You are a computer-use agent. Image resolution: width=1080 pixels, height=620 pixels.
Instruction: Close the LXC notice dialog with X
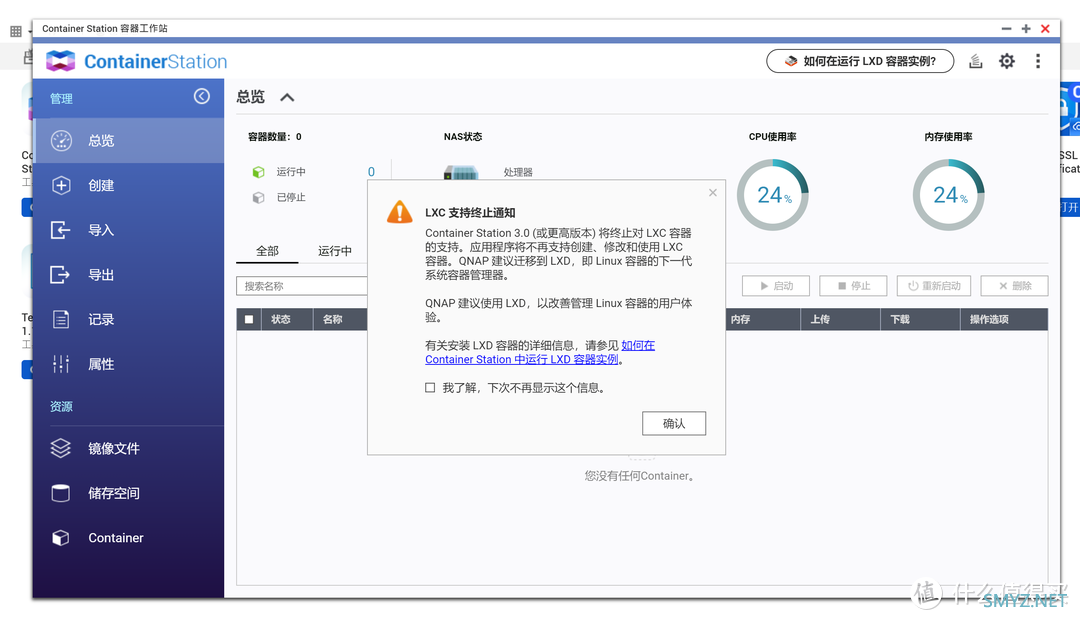pyautogui.click(x=713, y=193)
